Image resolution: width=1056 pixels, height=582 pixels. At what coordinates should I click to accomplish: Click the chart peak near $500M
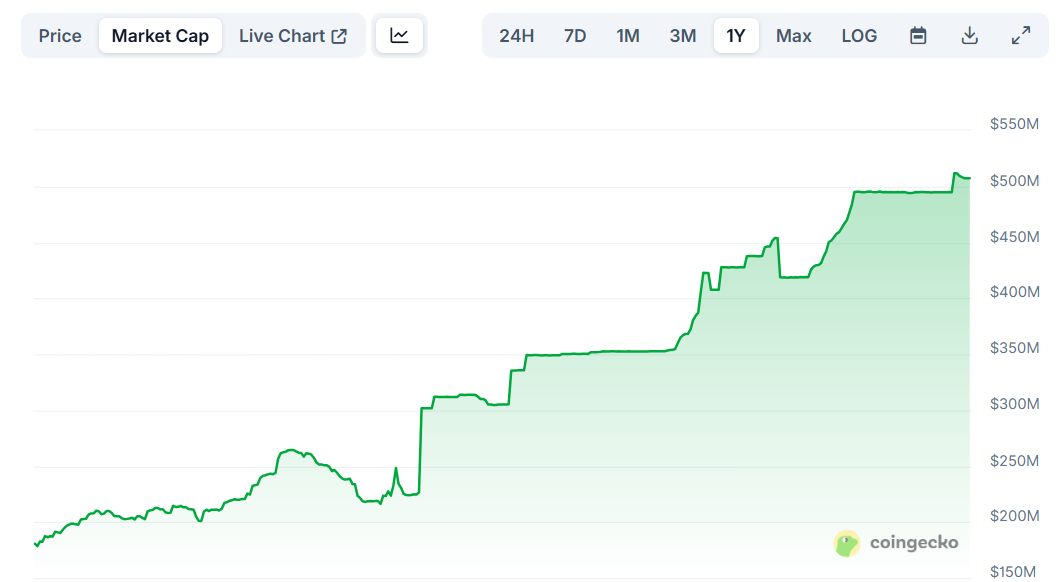tap(956, 174)
